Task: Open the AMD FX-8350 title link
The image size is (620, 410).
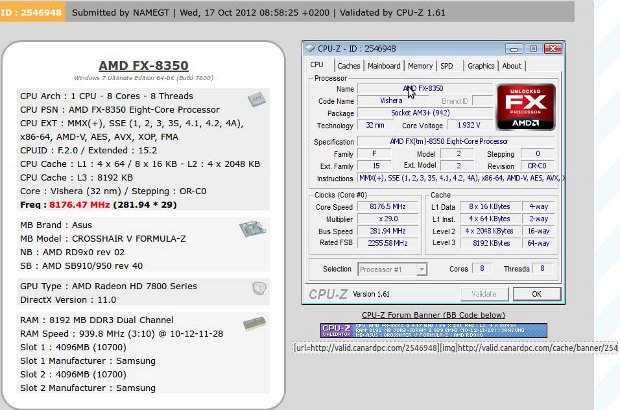Action: click(144, 66)
